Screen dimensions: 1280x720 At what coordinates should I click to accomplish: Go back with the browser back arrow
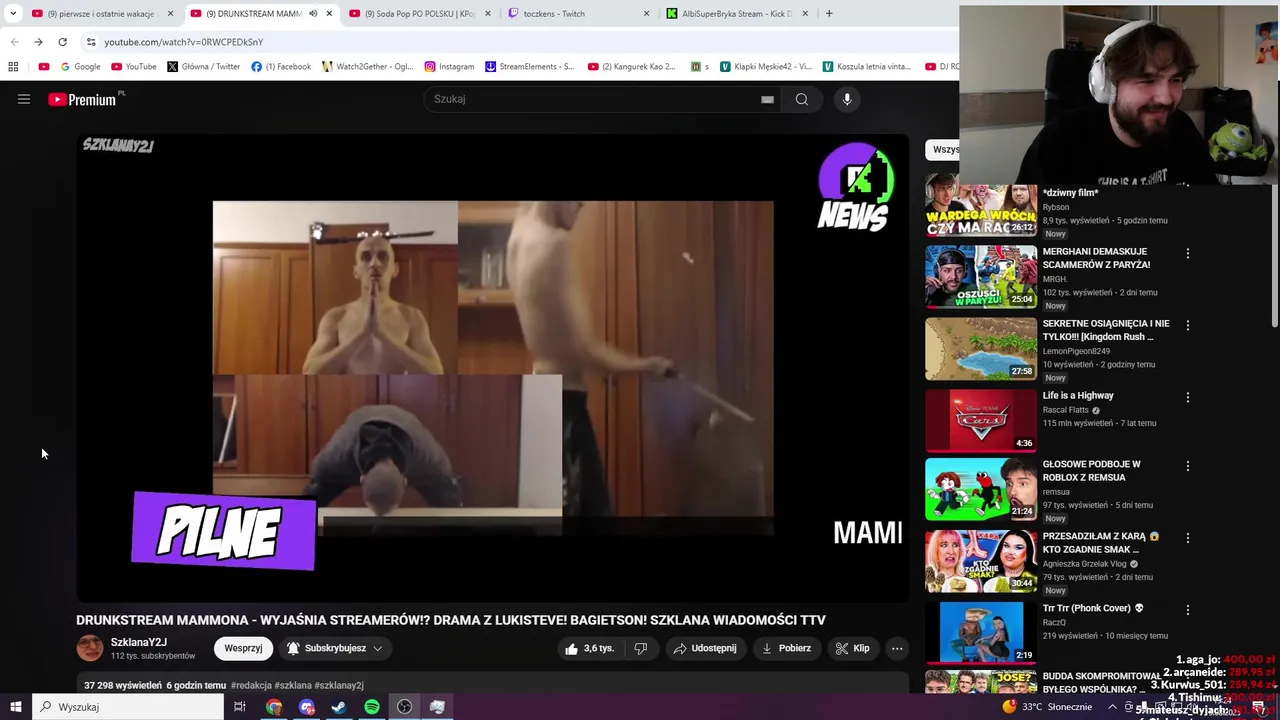(x=14, y=42)
